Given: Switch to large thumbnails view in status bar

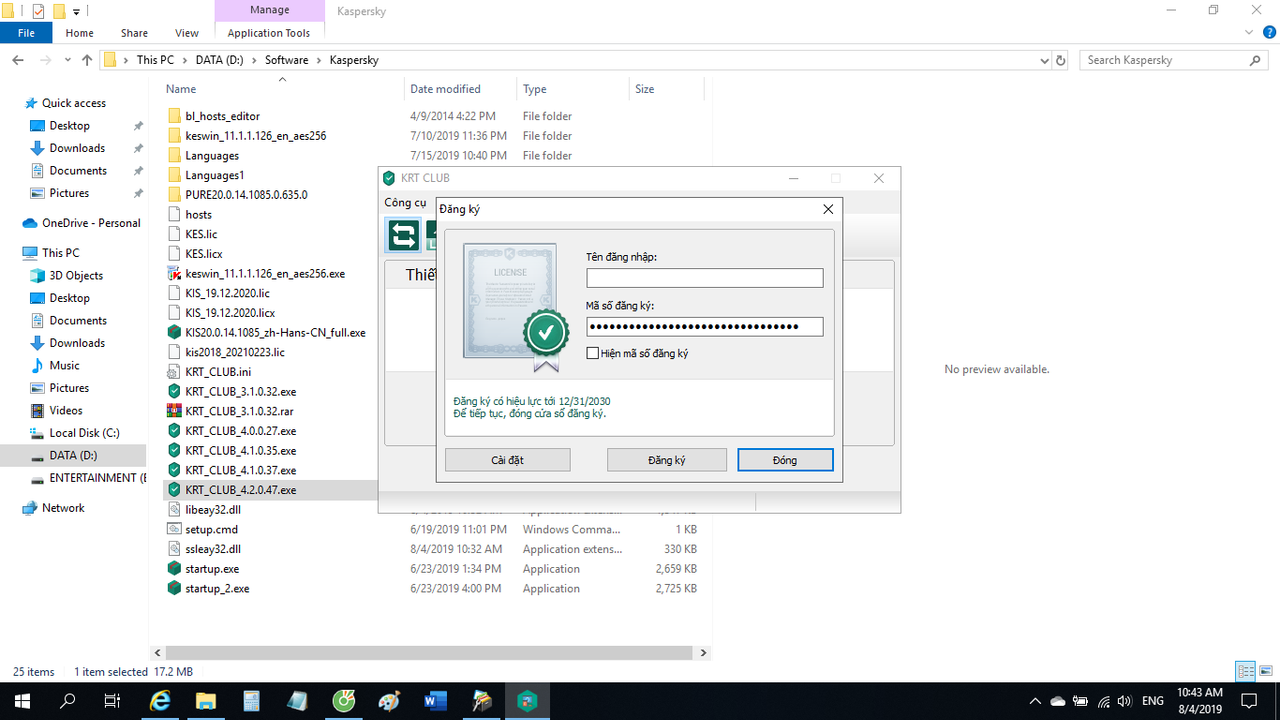Looking at the screenshot, I should (1265, 671).
